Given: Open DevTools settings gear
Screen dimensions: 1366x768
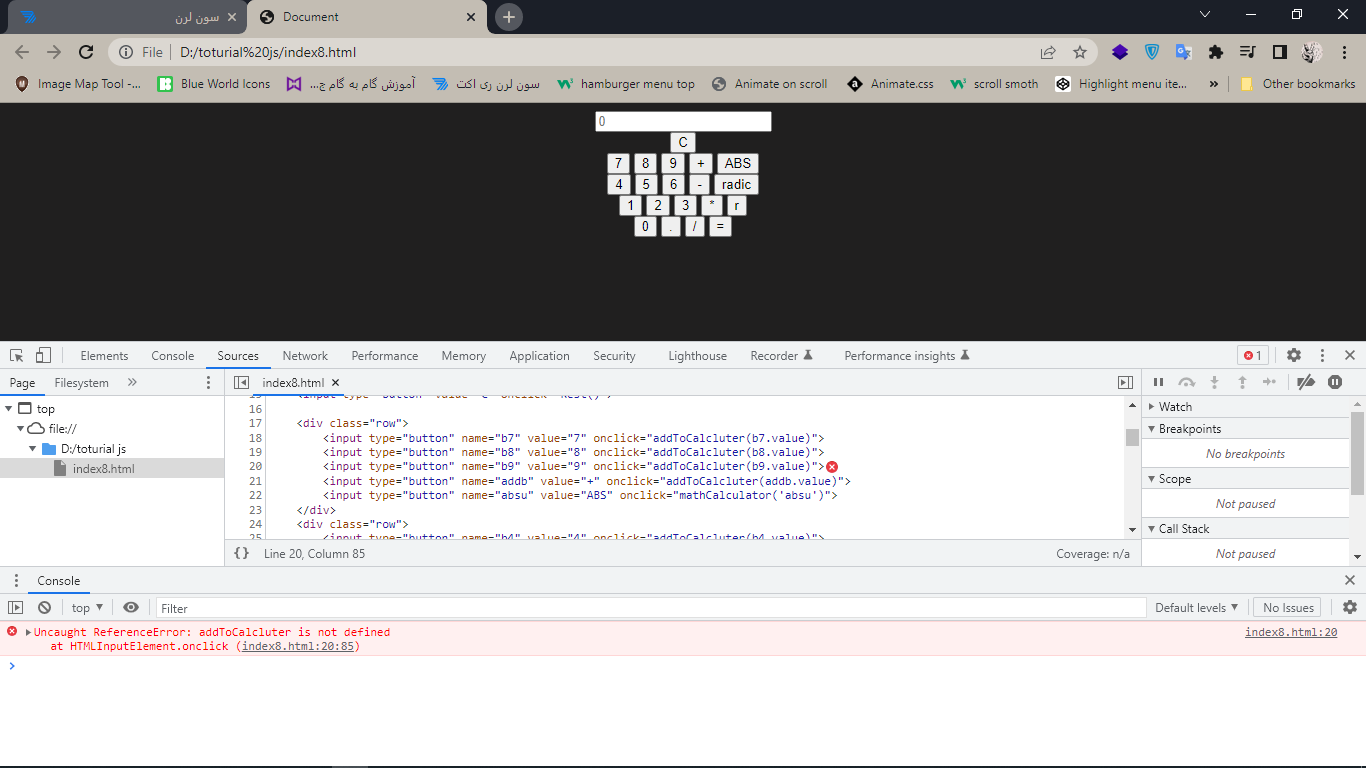Looking at the screenshot, I should pos(1294,355).
